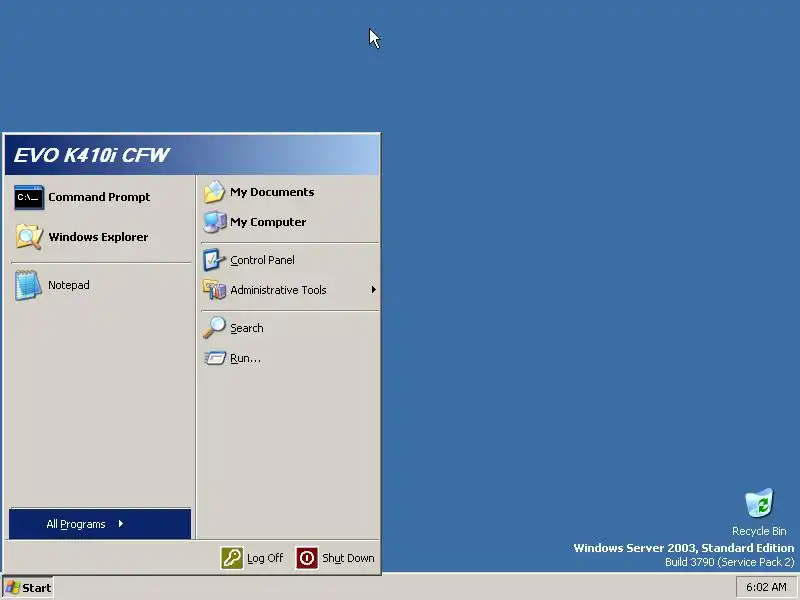The width and height of the screenshot is (800, 600).
Task: Expand the Administrative Tools submenu arrow
Action: point(373,290)
